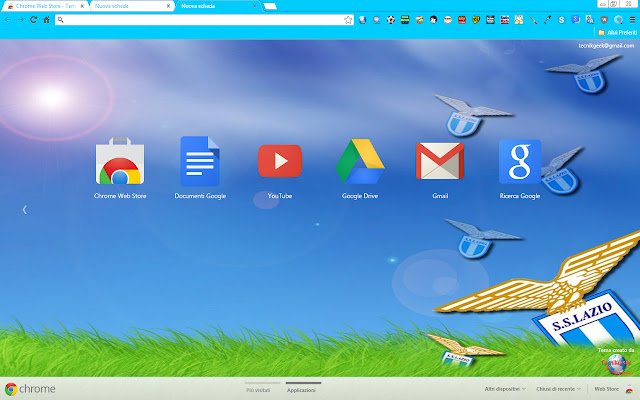This screenshot has height=400, width=640.
Task: Click the yellow puzzle extension icon
Action: coord(519,20)
